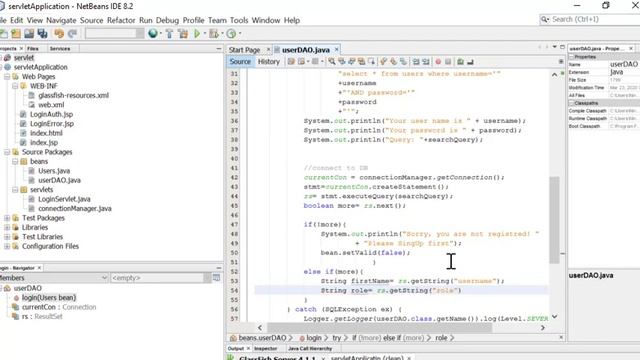The width and height of the screenshot is (640, 360).
Task: Expand the Test Libraries node
Action: (7, 237)
